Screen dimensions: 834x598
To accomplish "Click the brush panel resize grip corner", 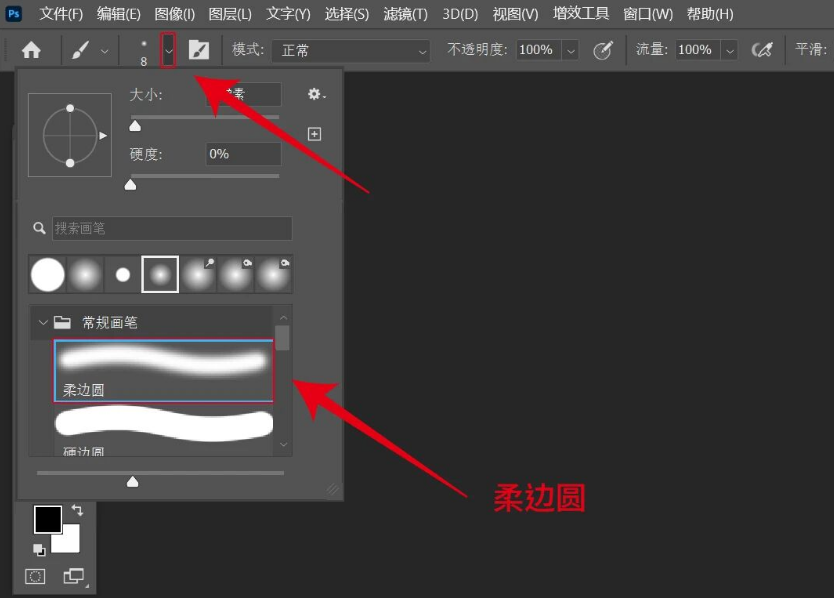I will tap(333, 489).
